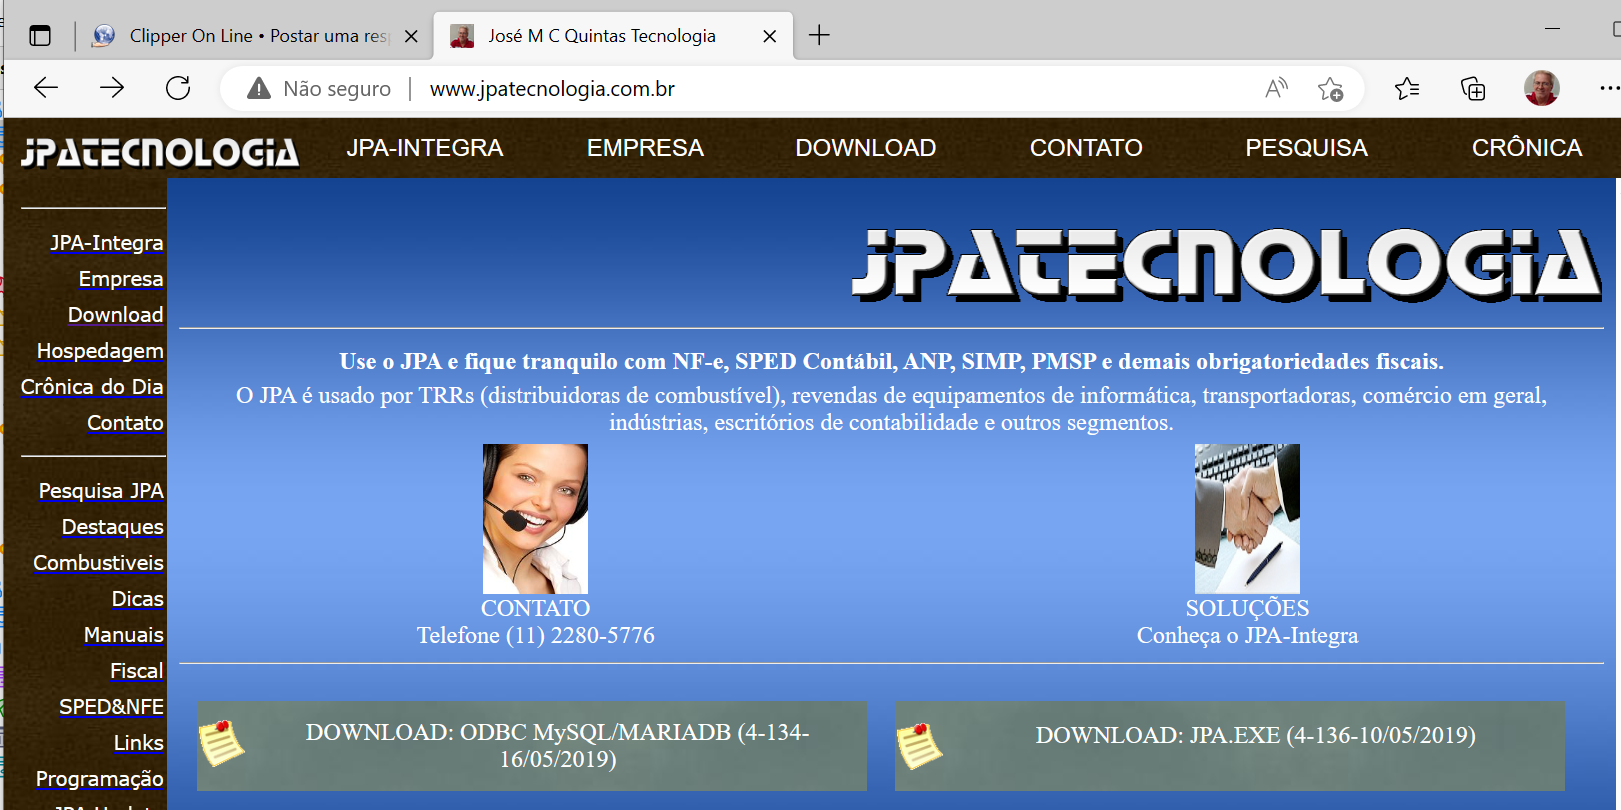Close the José M C Quintas Tecnologia tab
The height and width of the screenshot is (810, 1621).
click(x=769, y=36)
